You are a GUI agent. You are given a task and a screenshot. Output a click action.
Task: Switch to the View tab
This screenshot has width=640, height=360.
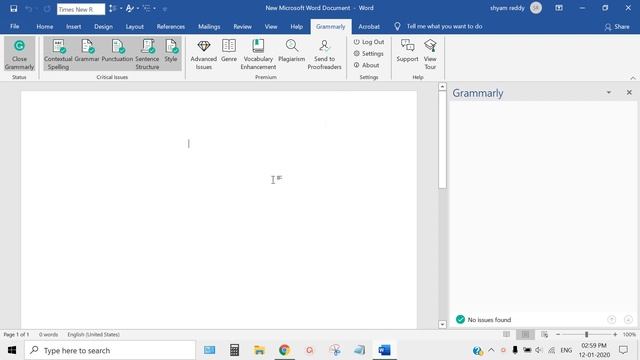point(271,26)
